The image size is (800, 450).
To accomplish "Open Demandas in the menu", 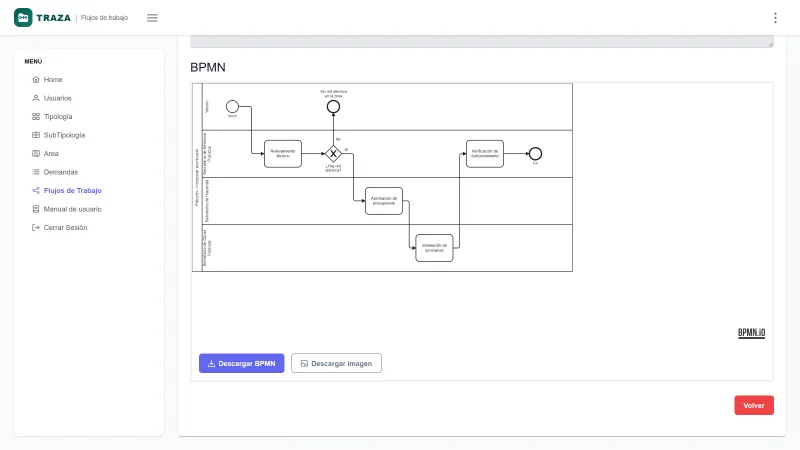I will coord(61,172).
